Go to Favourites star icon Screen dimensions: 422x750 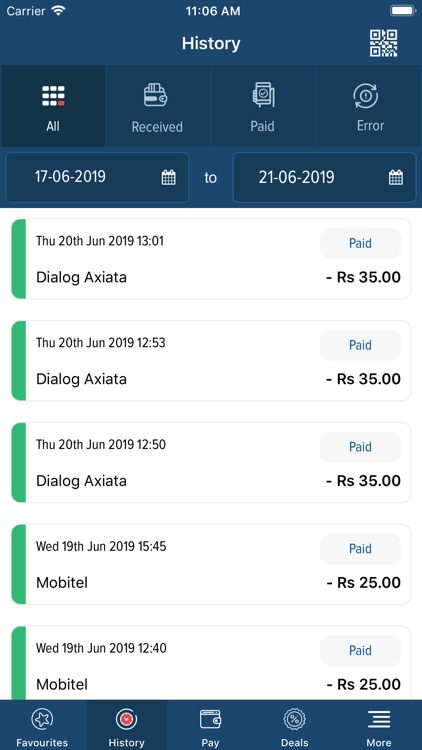point(42,719)
